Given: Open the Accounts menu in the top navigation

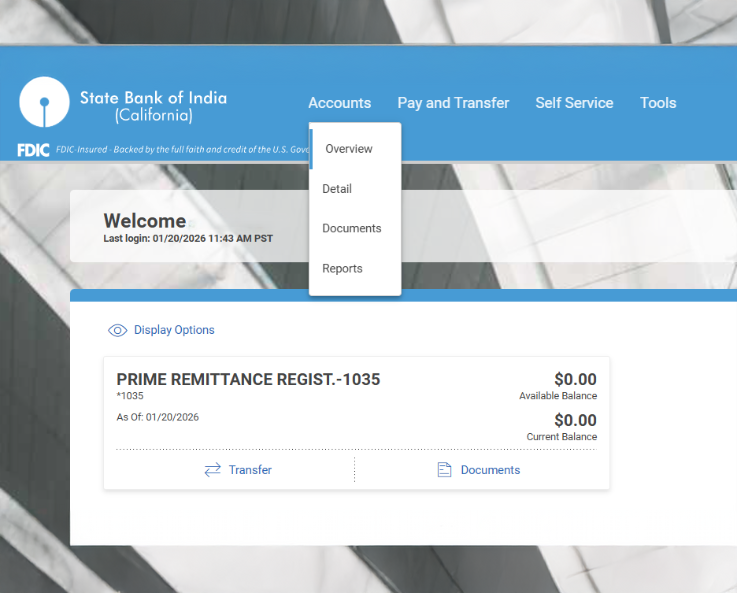Looking at the screenshot, I should [x=339, y=103].
